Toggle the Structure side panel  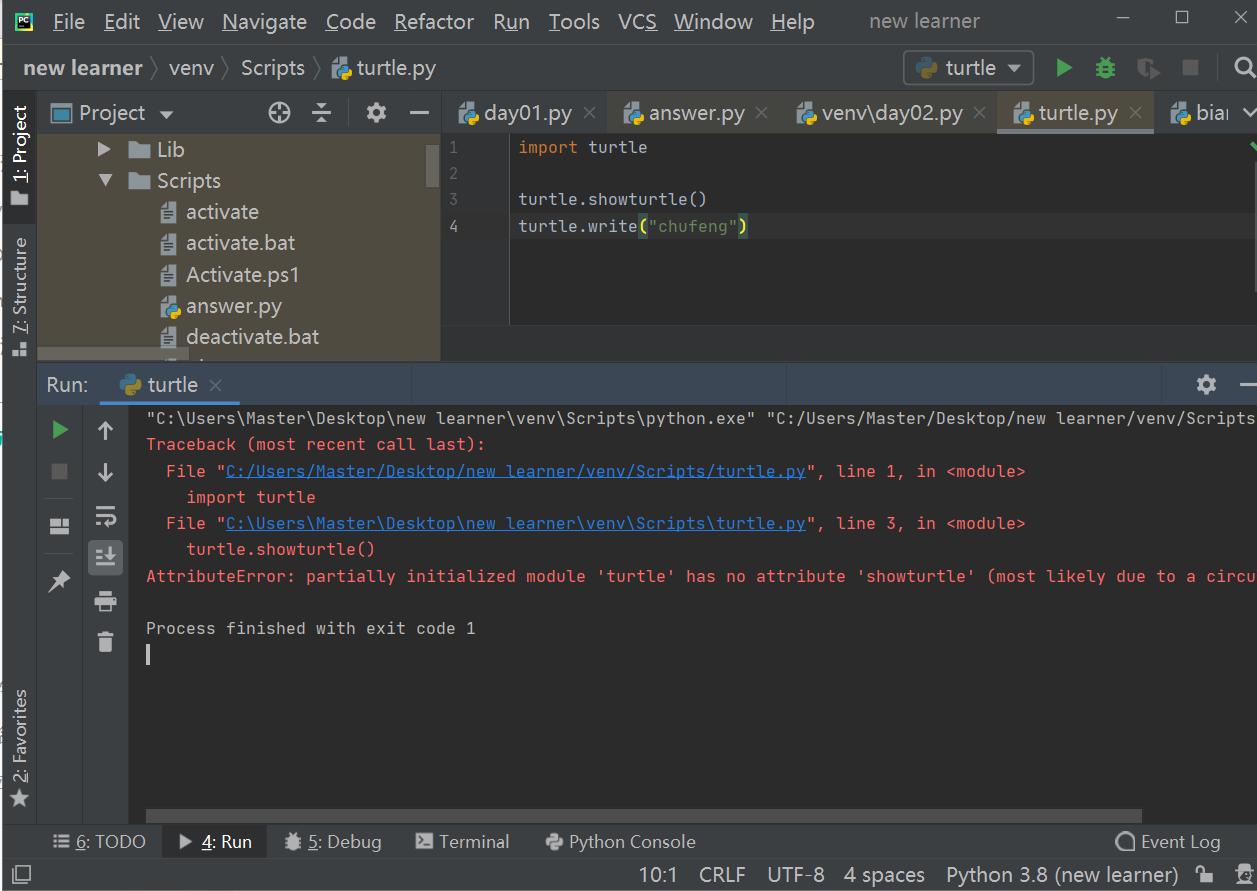20,296
